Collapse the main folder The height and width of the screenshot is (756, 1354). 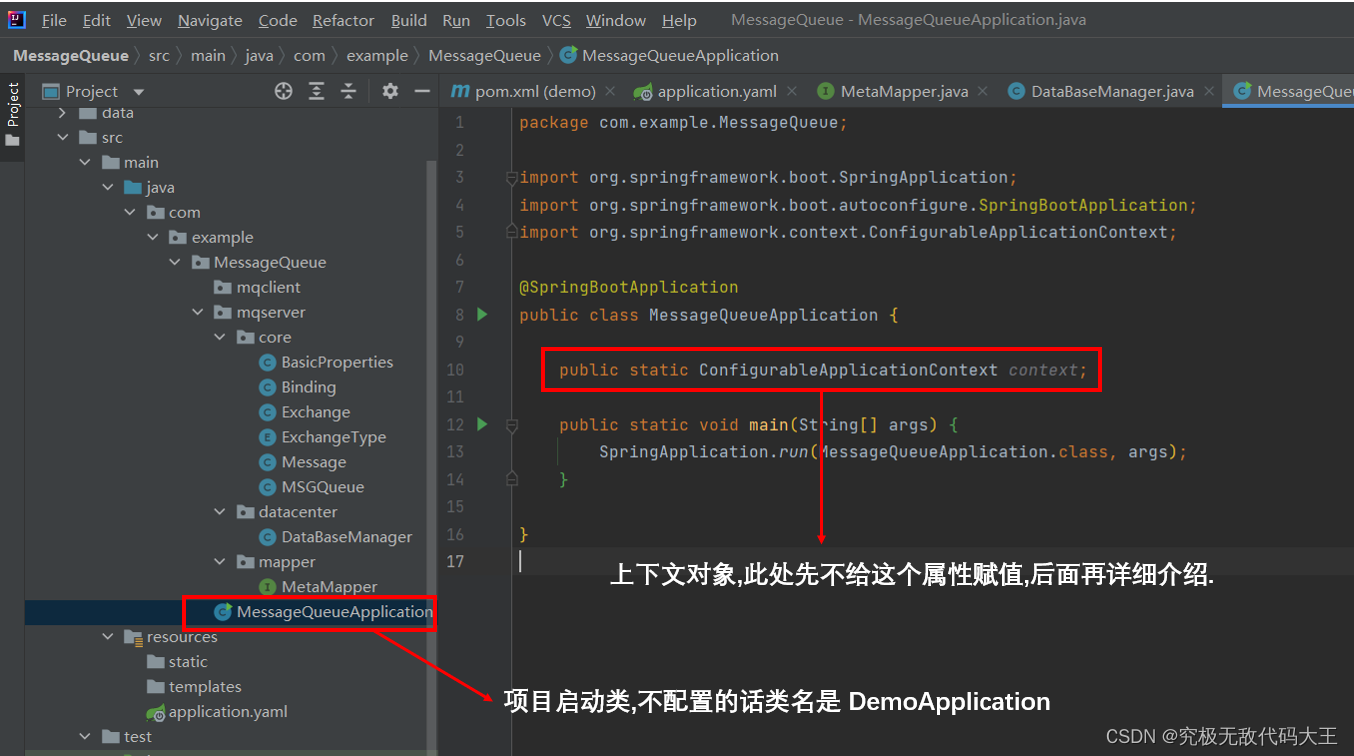click(85, 162)
